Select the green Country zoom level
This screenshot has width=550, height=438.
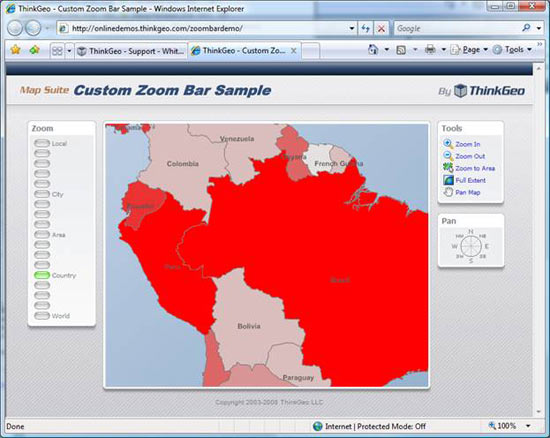coord(42,275)
